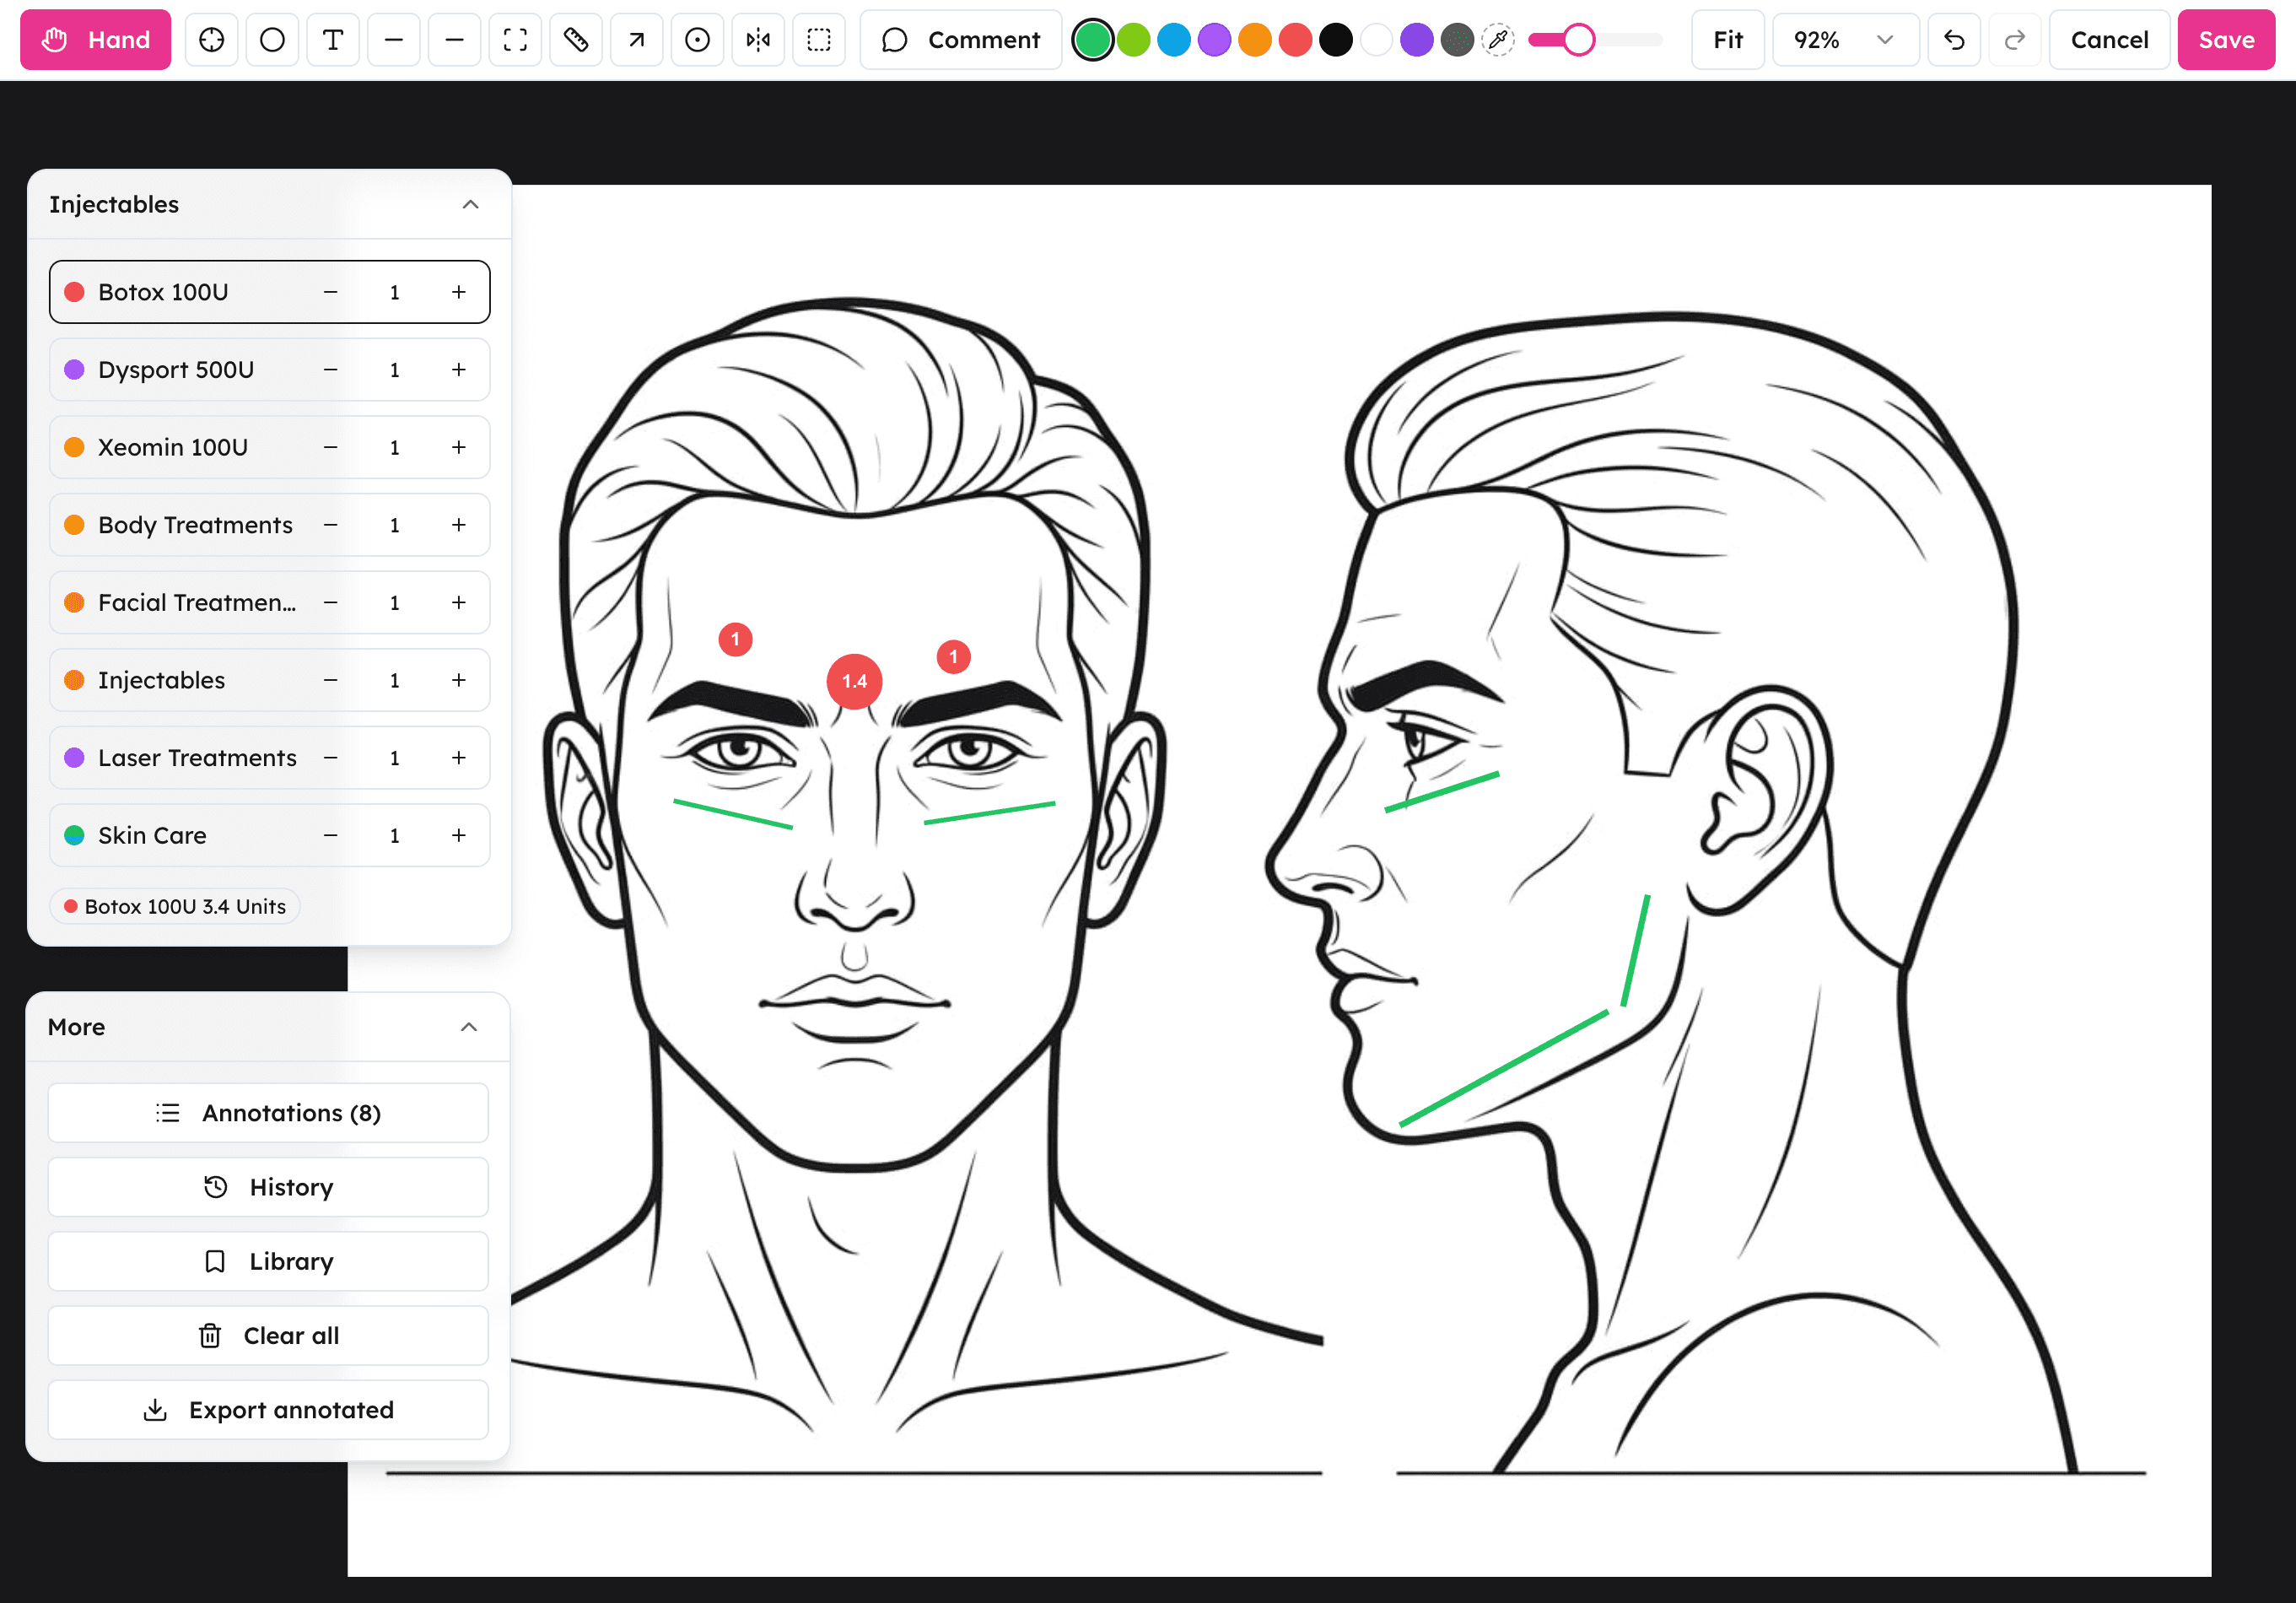Collapse the More panel

coord(468,1027)
